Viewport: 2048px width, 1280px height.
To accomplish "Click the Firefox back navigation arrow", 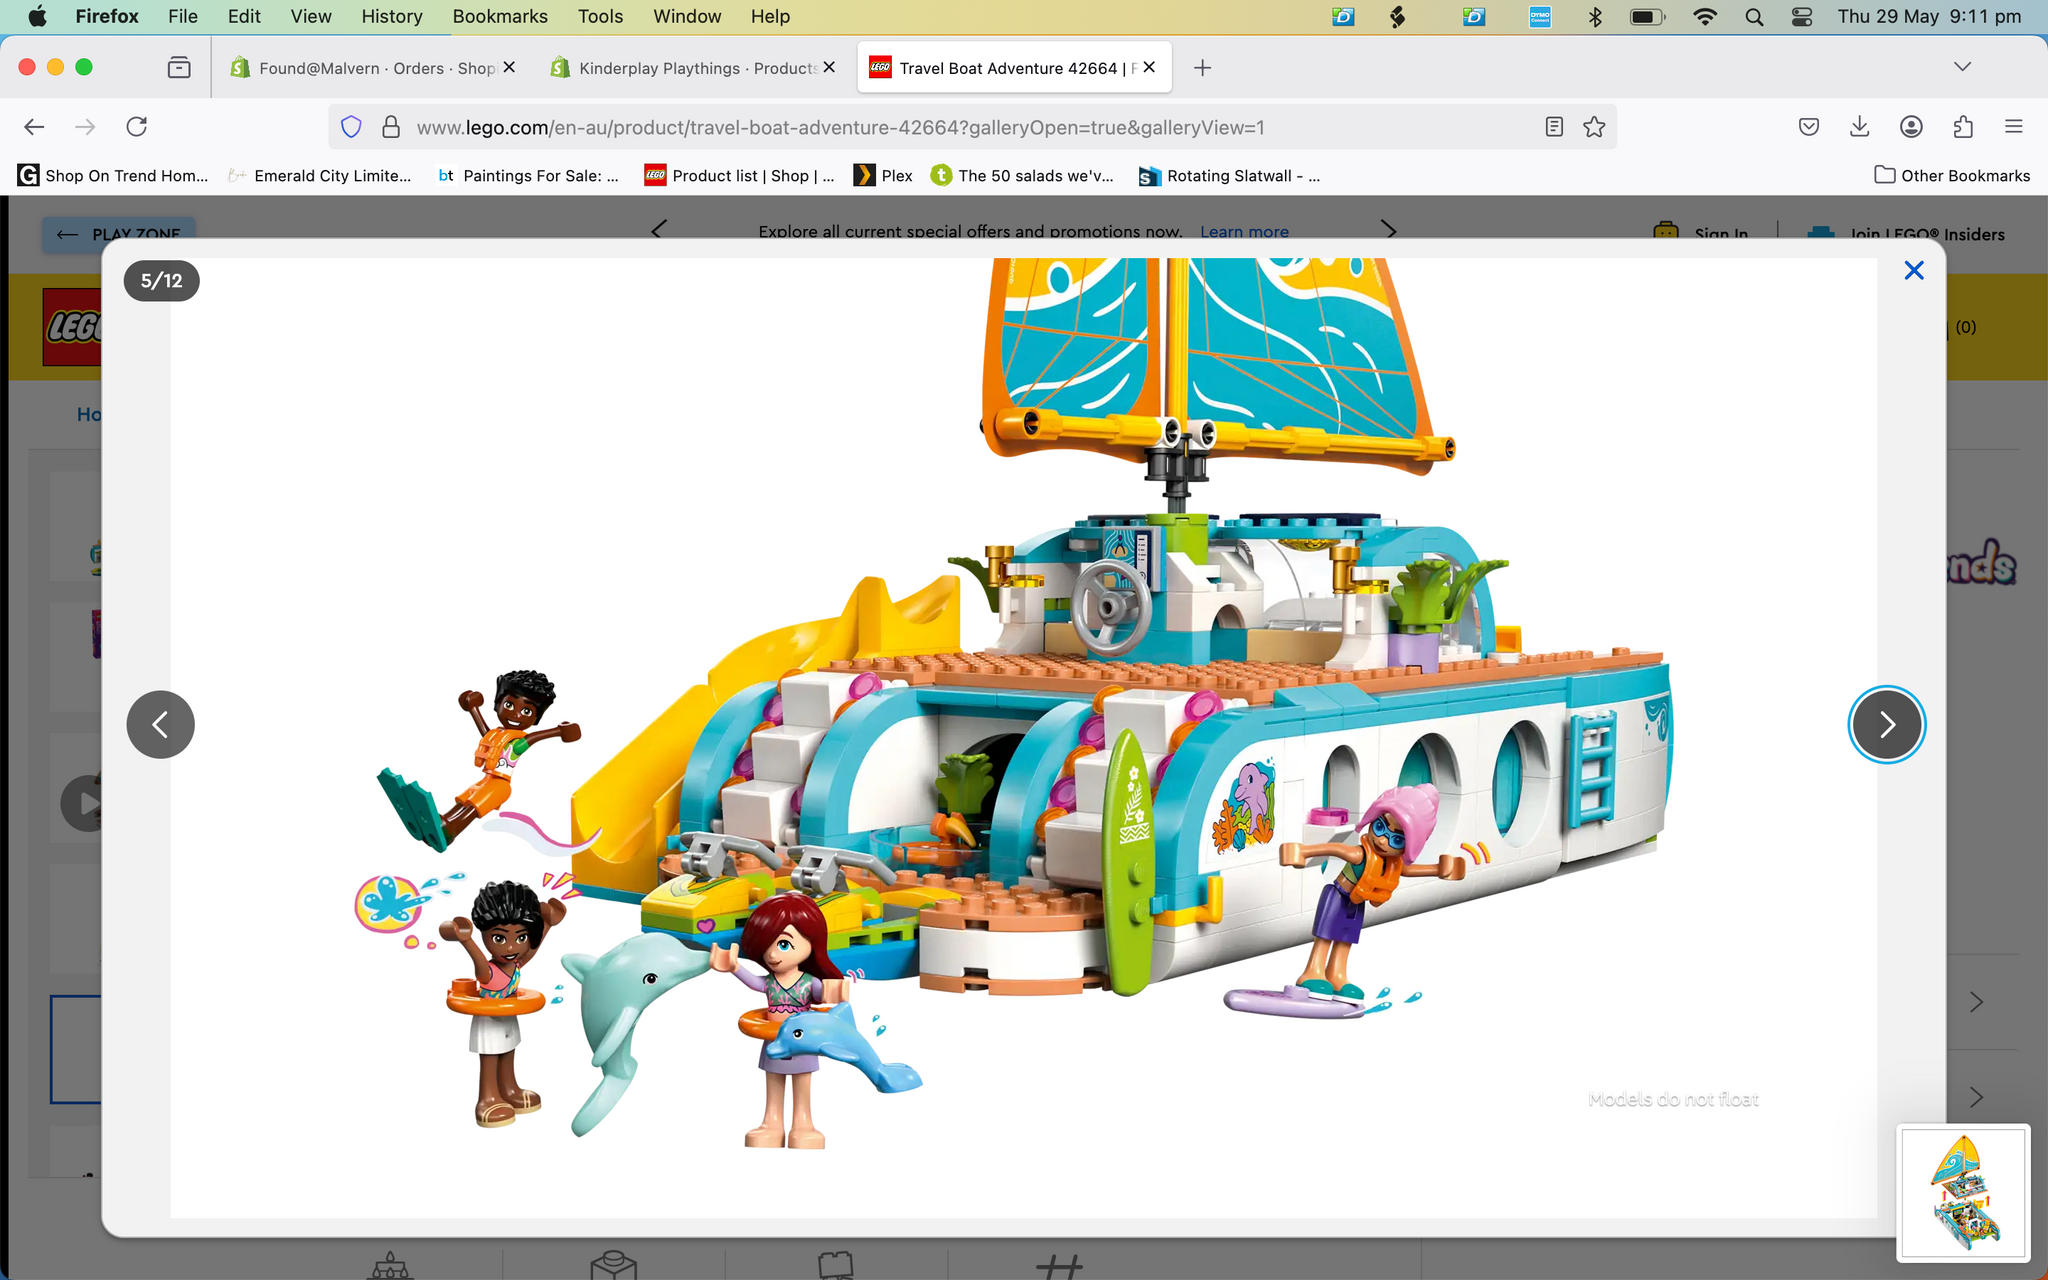I will (x=34, y=127).
